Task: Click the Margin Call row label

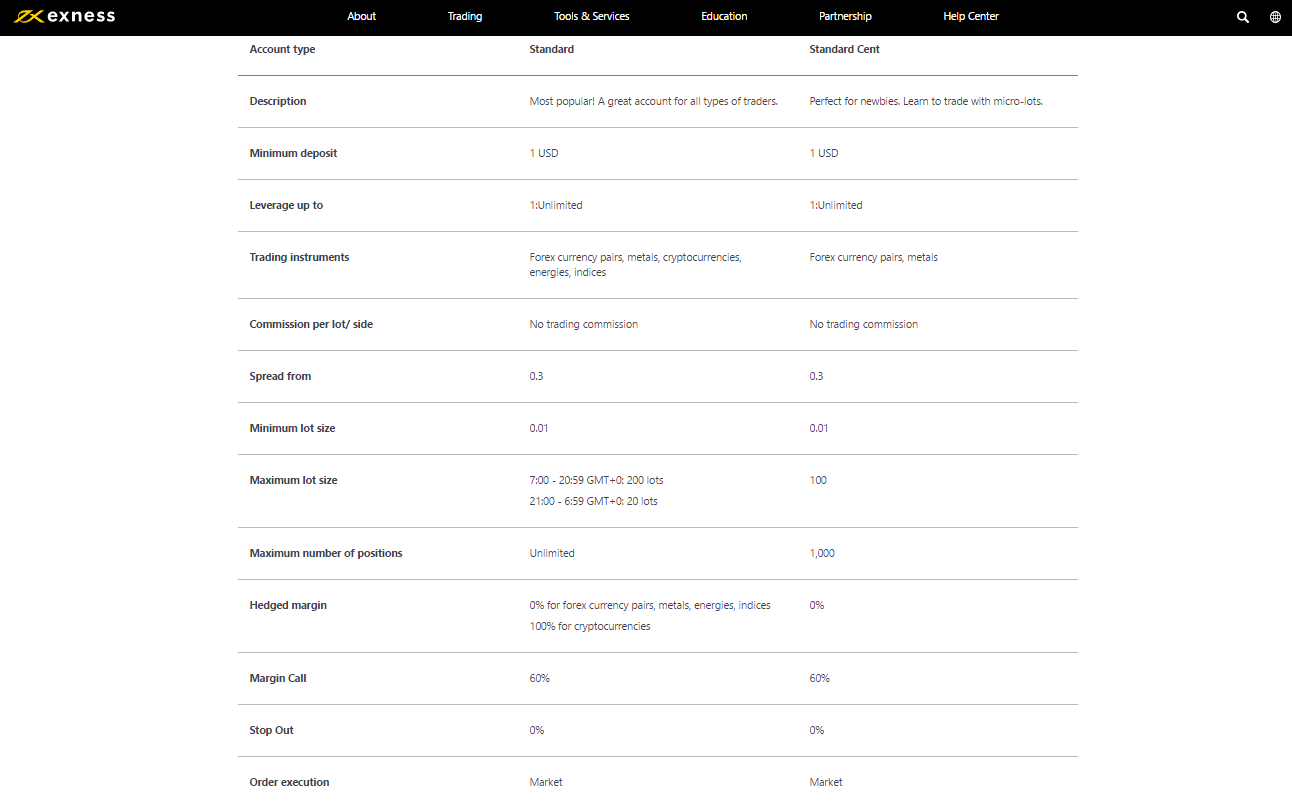Action: [x=278, y=678]
